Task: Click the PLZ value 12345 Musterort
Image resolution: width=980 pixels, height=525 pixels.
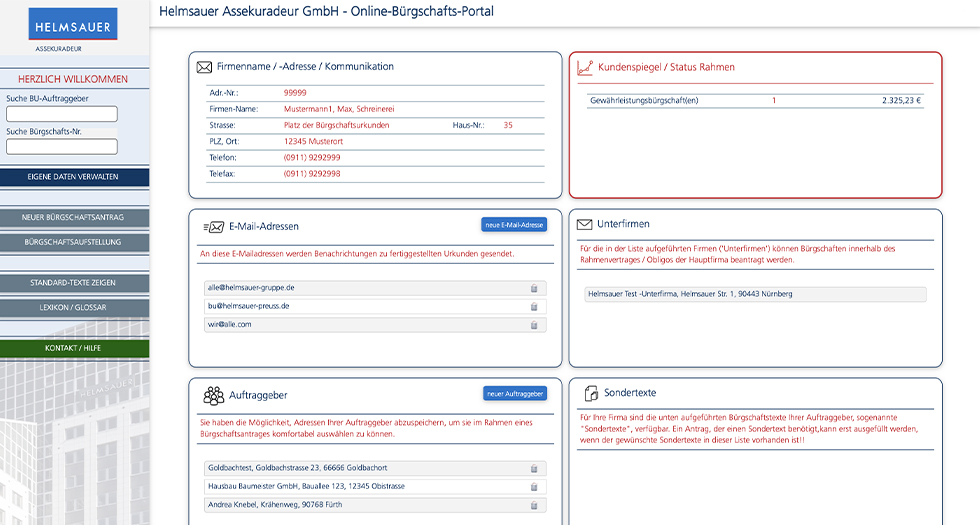Action: (313, 141)
